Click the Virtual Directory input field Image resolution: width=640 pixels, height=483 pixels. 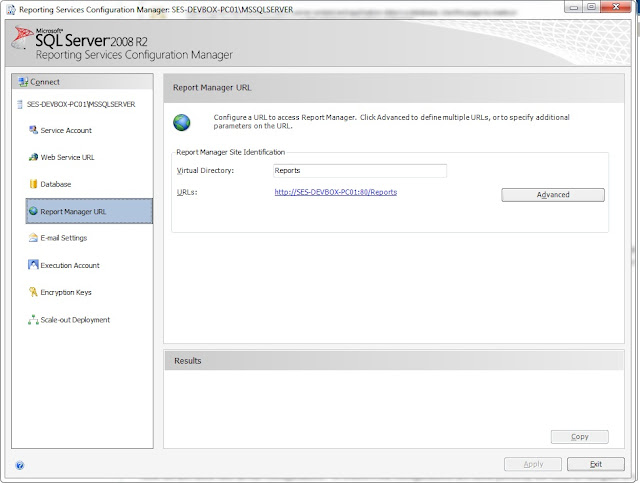click(x=360, y=171)
